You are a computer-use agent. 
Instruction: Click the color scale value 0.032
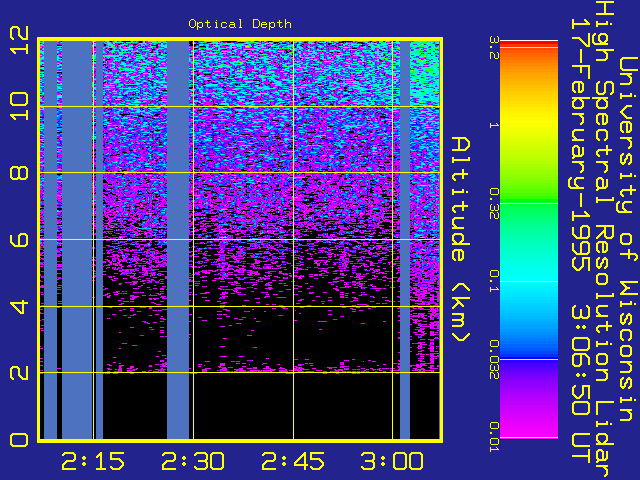point(494,359)
